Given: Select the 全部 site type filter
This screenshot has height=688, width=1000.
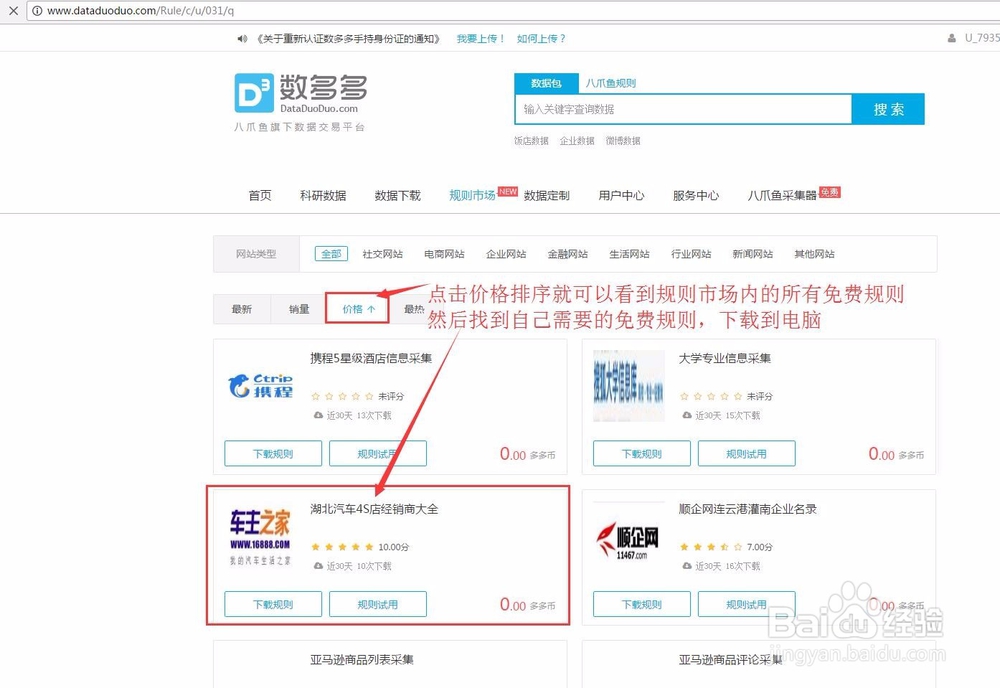Looking at the screenshot, I should tap(331, 254).
